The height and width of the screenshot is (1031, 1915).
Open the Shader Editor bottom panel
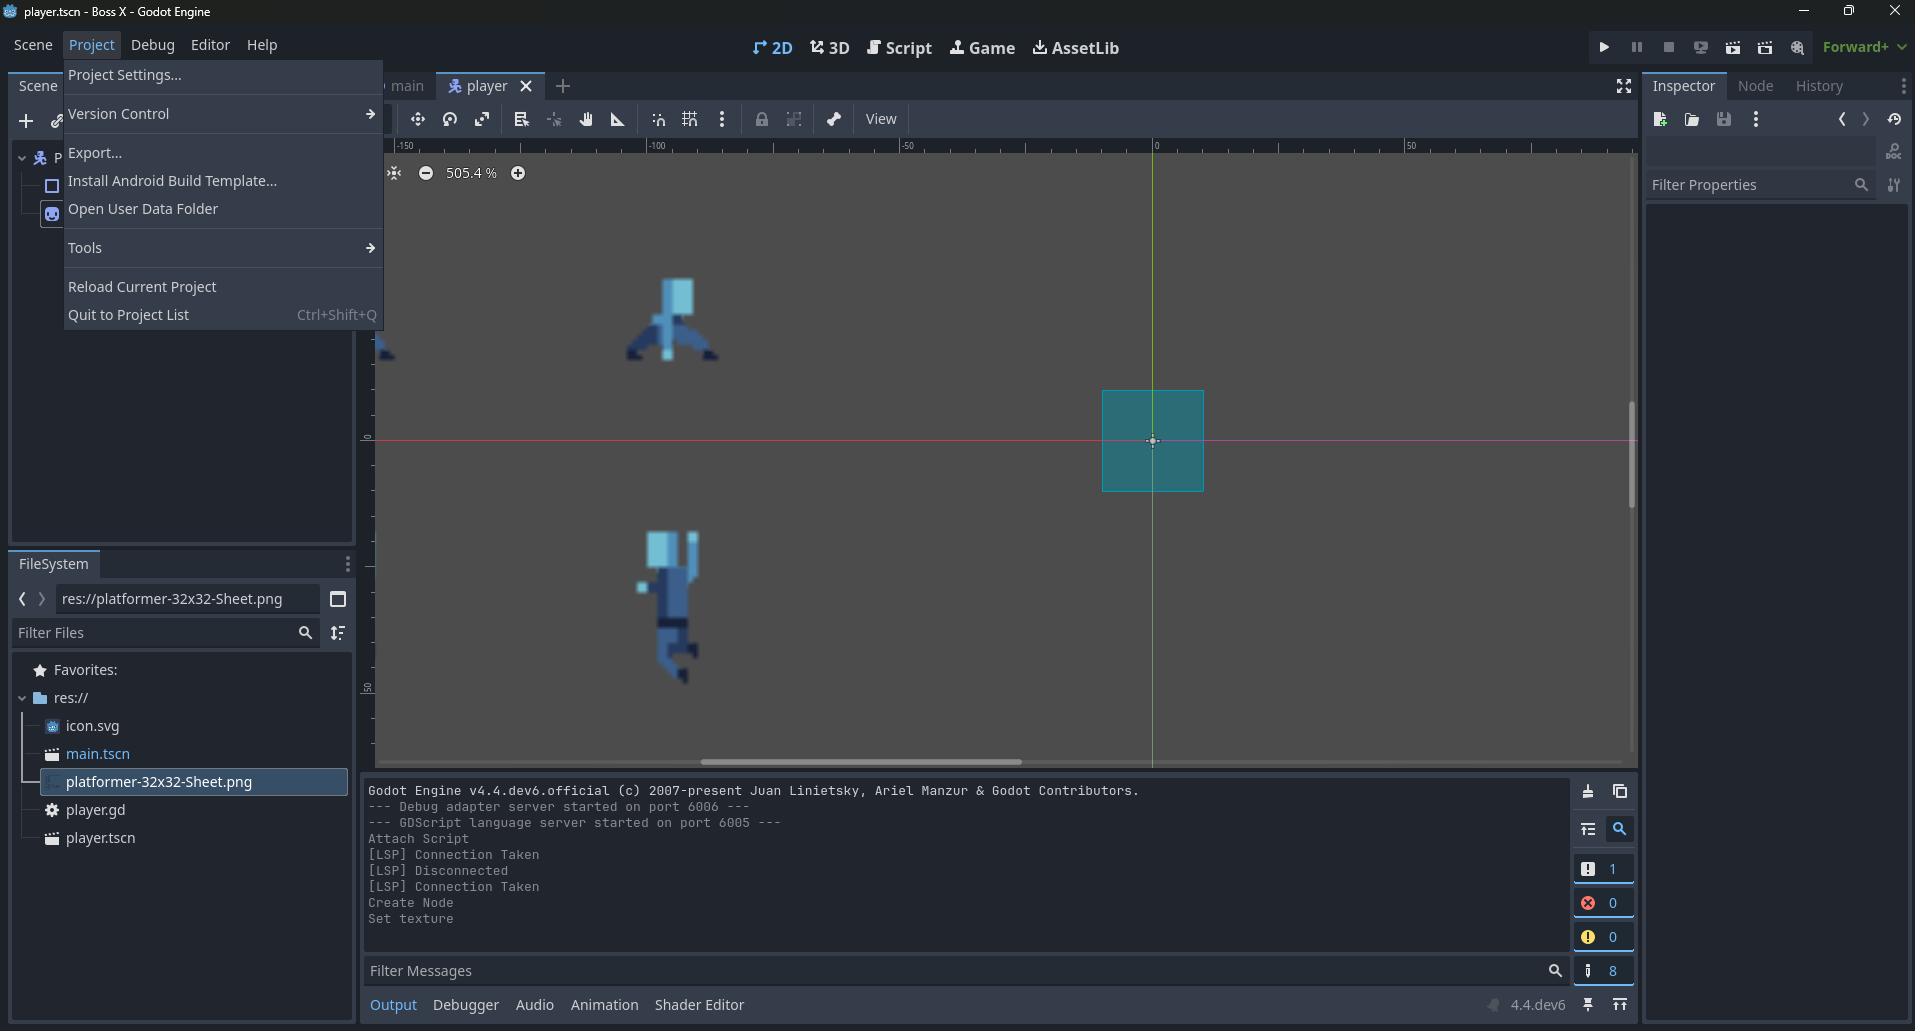(699, 1005)
